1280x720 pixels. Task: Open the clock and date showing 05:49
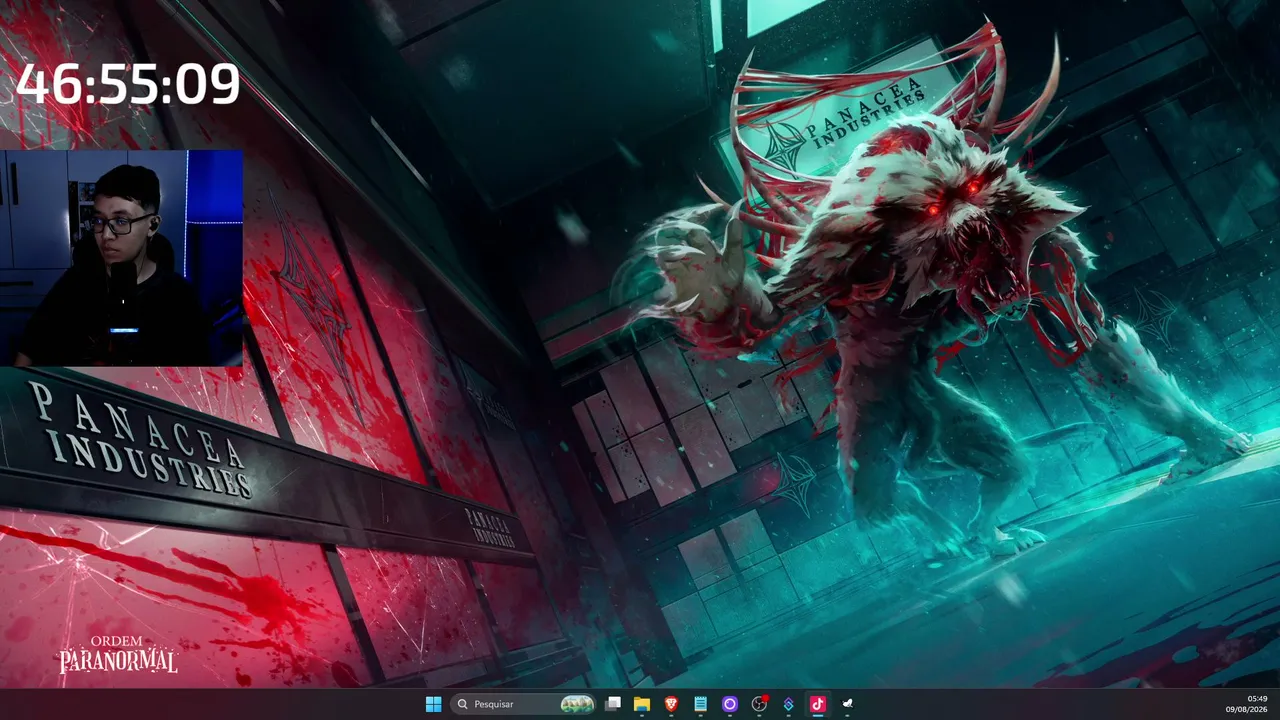click(x=1247, y=704)
